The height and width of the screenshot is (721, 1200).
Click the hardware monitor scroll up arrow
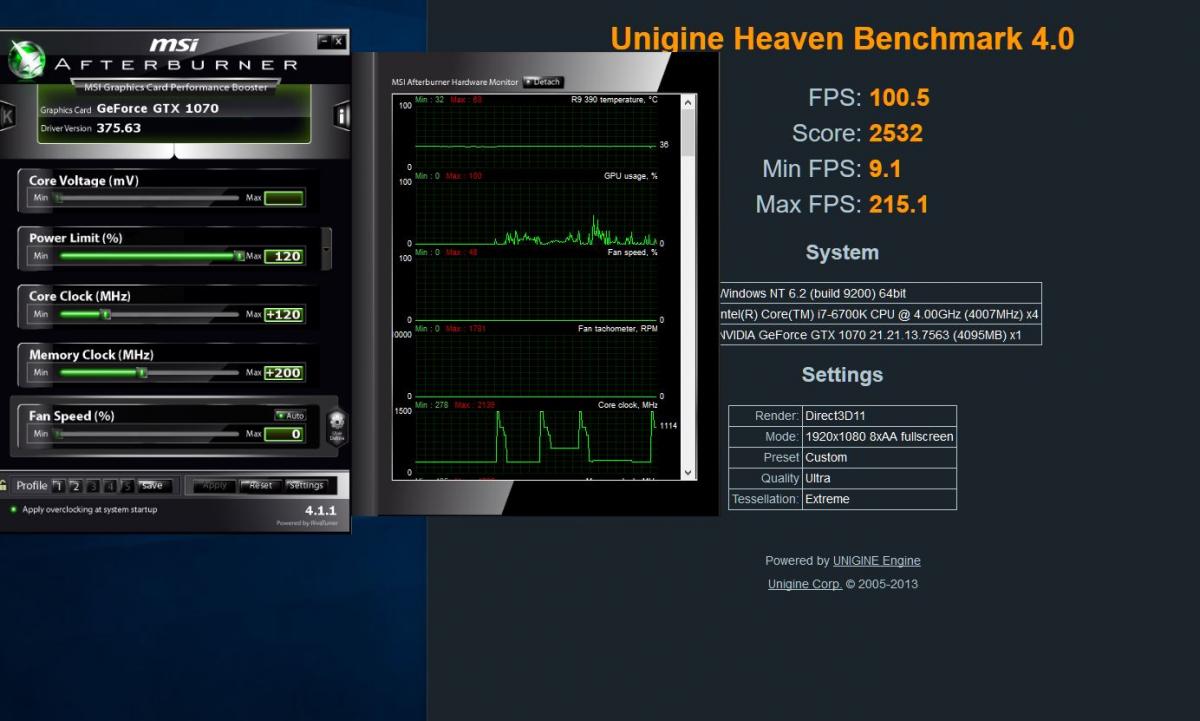click(688, 101)
